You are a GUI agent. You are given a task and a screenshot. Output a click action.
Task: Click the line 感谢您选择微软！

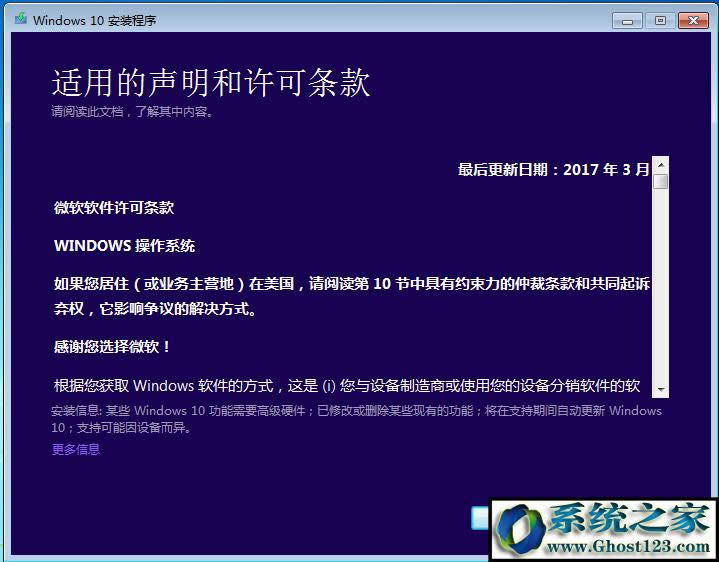point(112,347)
